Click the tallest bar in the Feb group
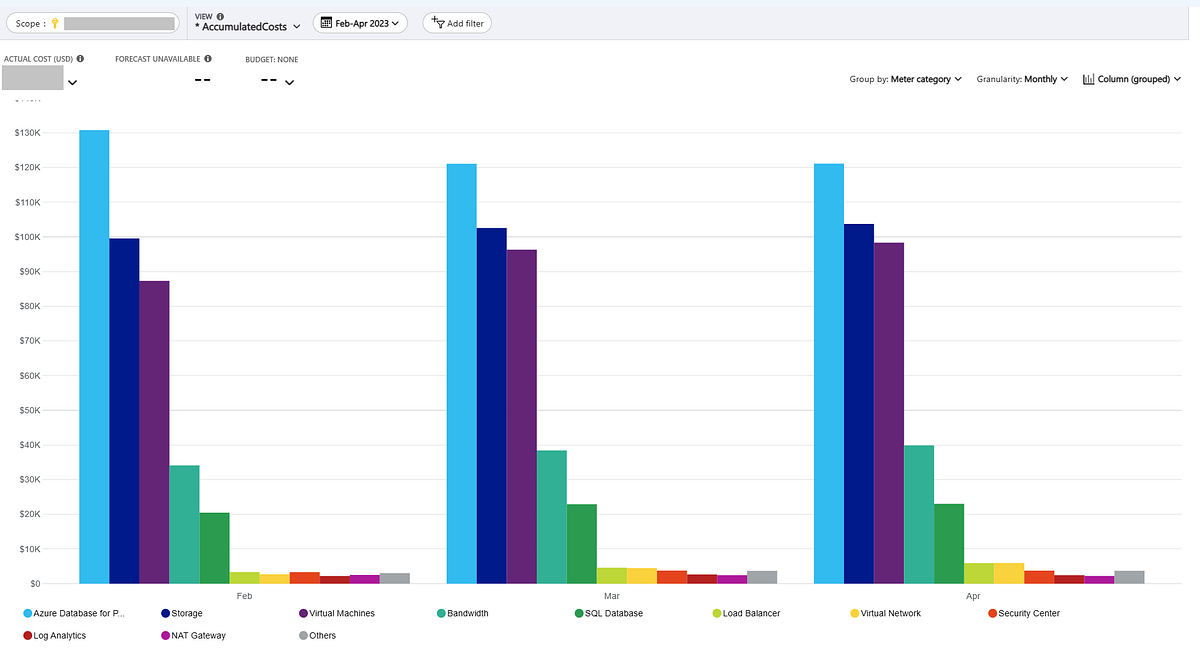Screen dimensions: 1200x657 point(93,350)
